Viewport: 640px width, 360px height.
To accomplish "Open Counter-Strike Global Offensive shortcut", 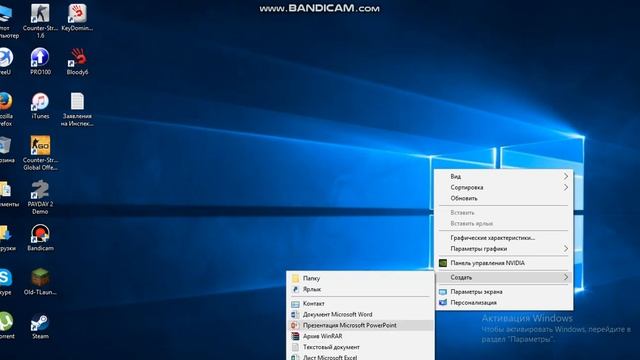I will pos(40,153).
